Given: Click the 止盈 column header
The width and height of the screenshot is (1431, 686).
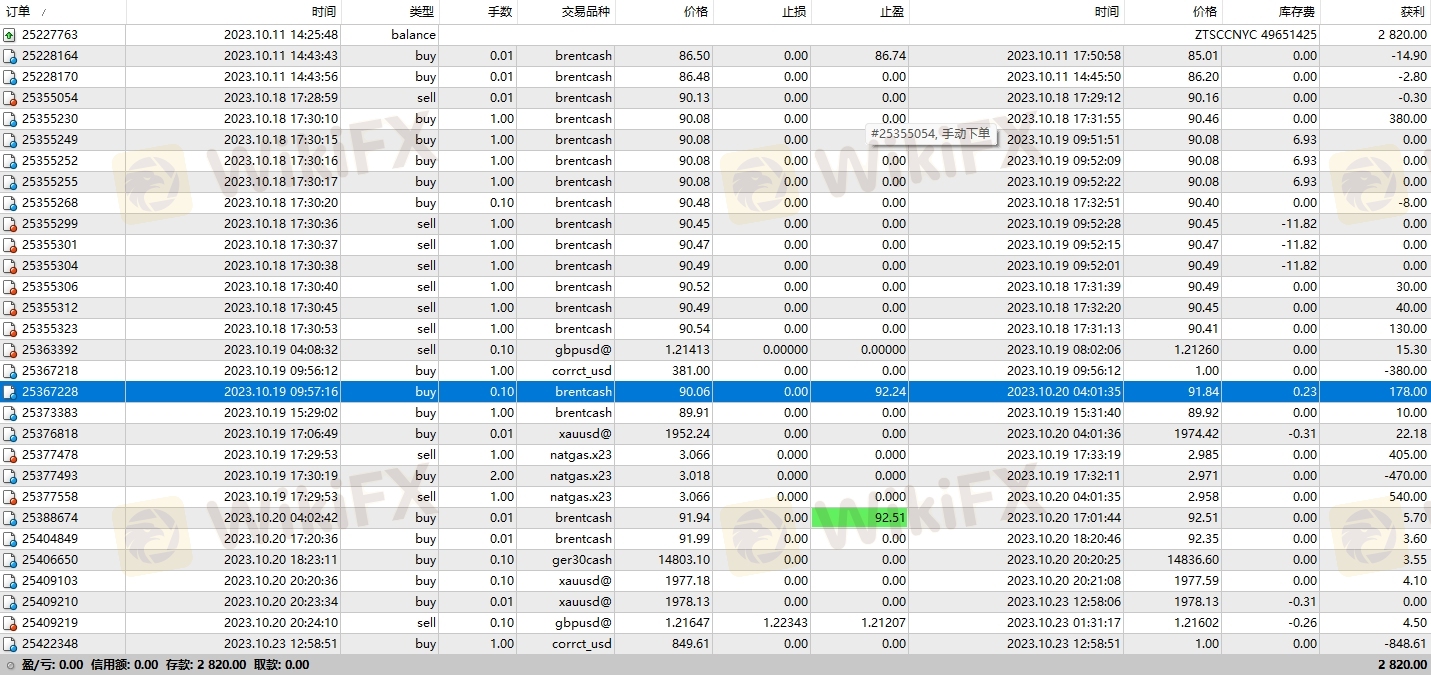Looking at the screenshot, I should click(892, 12).
